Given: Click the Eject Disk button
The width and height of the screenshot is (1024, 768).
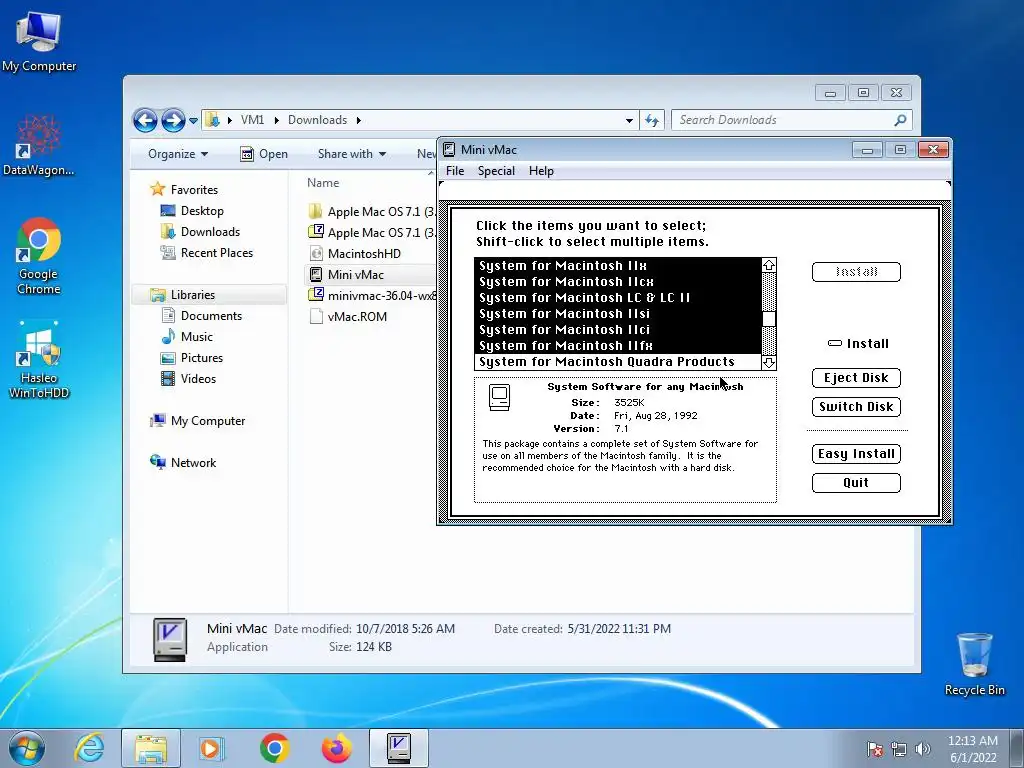Looking at the screenshot, I should pos(856,377).
